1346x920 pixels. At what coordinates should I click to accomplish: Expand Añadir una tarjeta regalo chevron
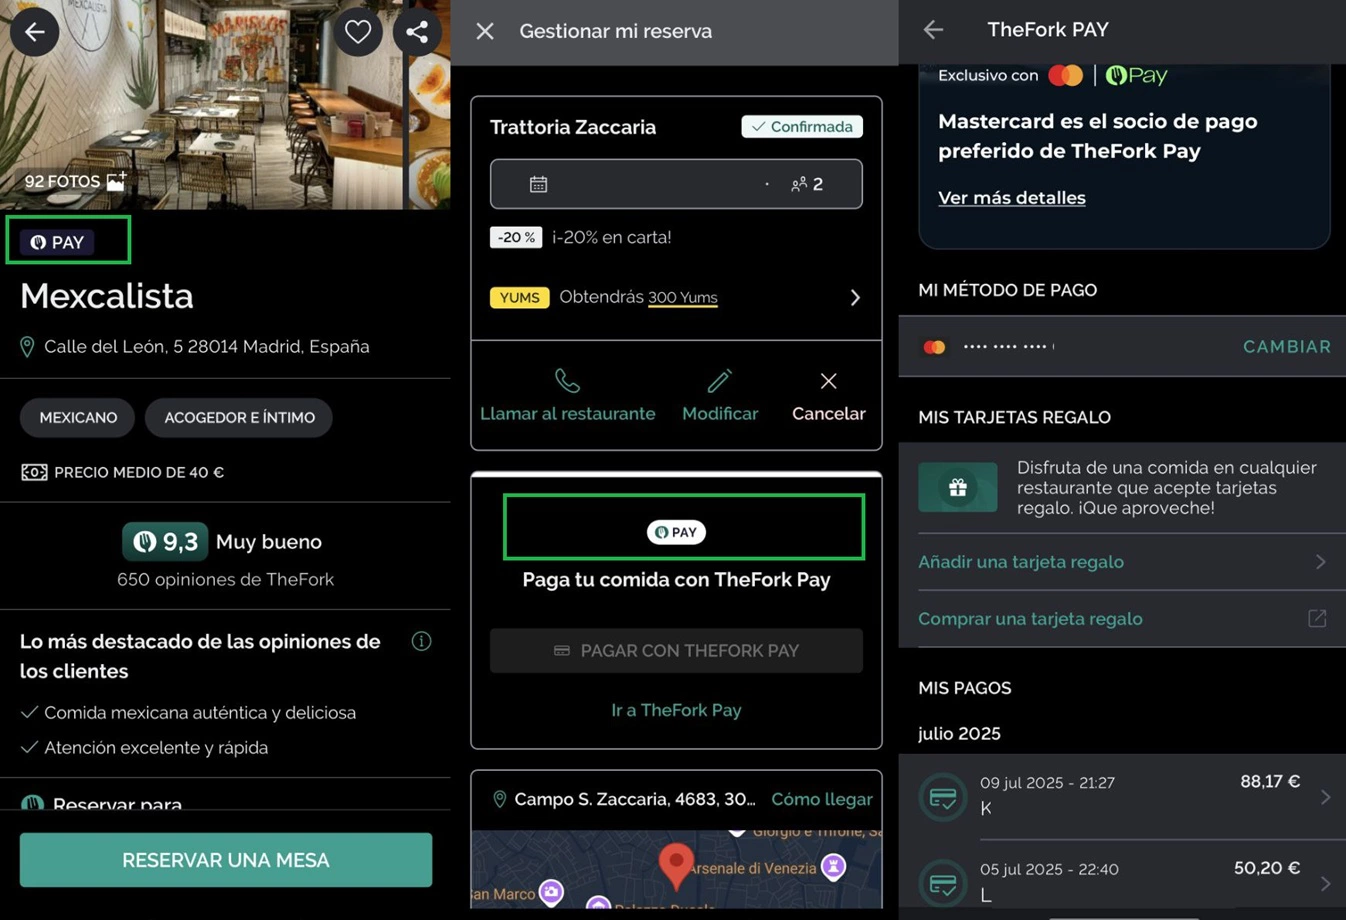pos(1320,562)
